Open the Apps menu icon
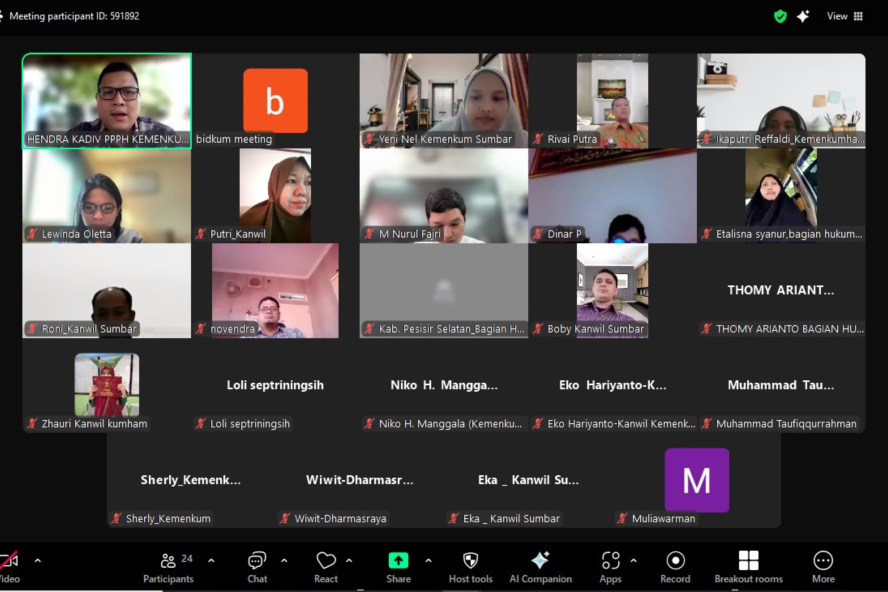888x592 pixels. [610, 566]
